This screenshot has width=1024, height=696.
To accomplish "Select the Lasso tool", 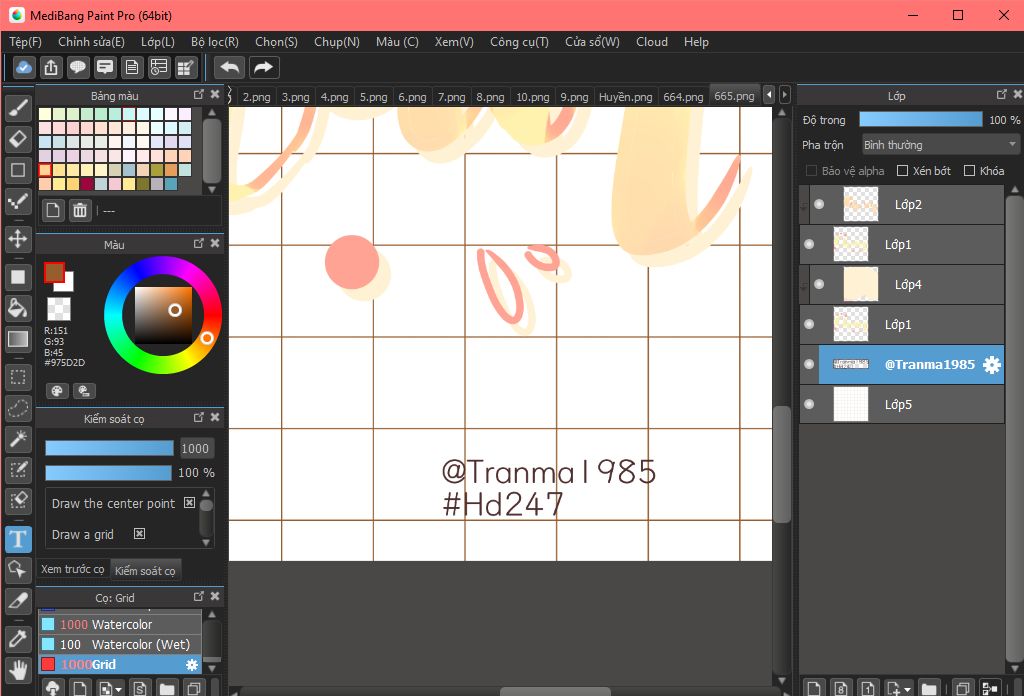I will tap(18, 409).
